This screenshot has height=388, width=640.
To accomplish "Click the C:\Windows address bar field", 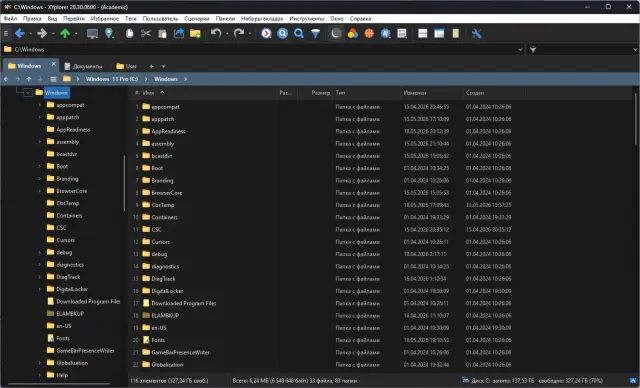I will click(x=261, y=49).
